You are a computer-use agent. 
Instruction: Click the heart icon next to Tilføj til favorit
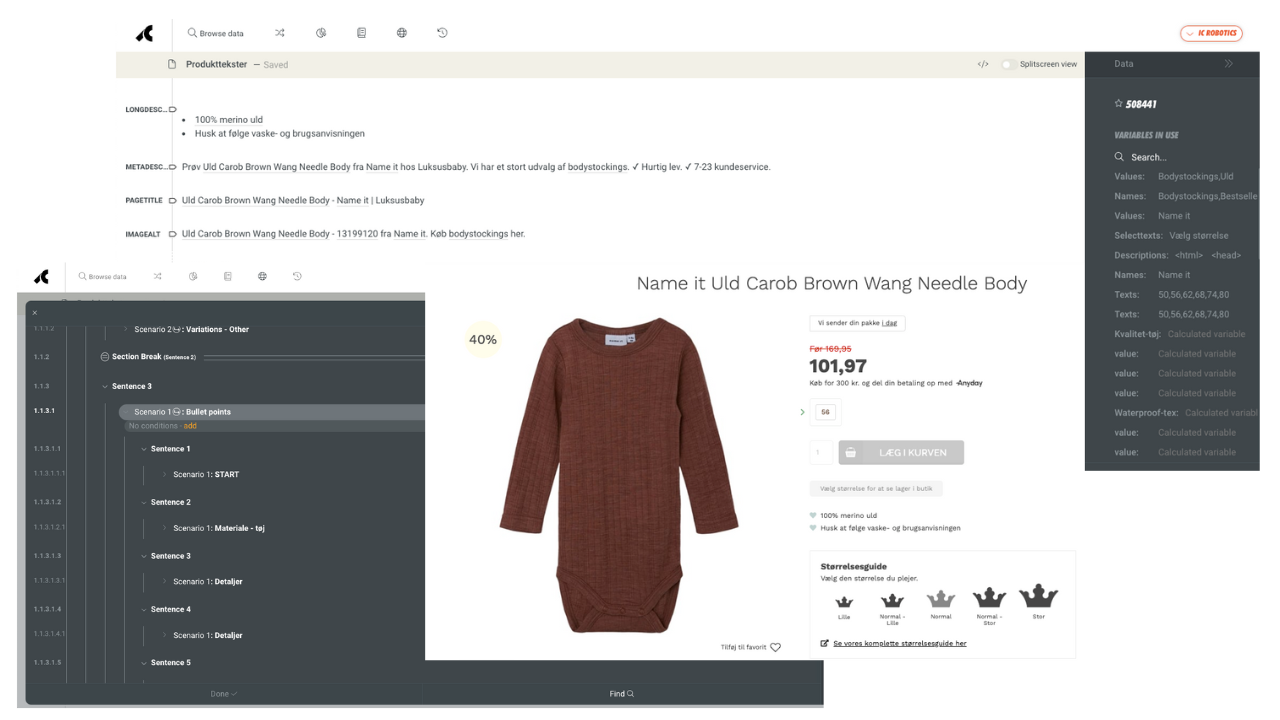pos(775,647)
